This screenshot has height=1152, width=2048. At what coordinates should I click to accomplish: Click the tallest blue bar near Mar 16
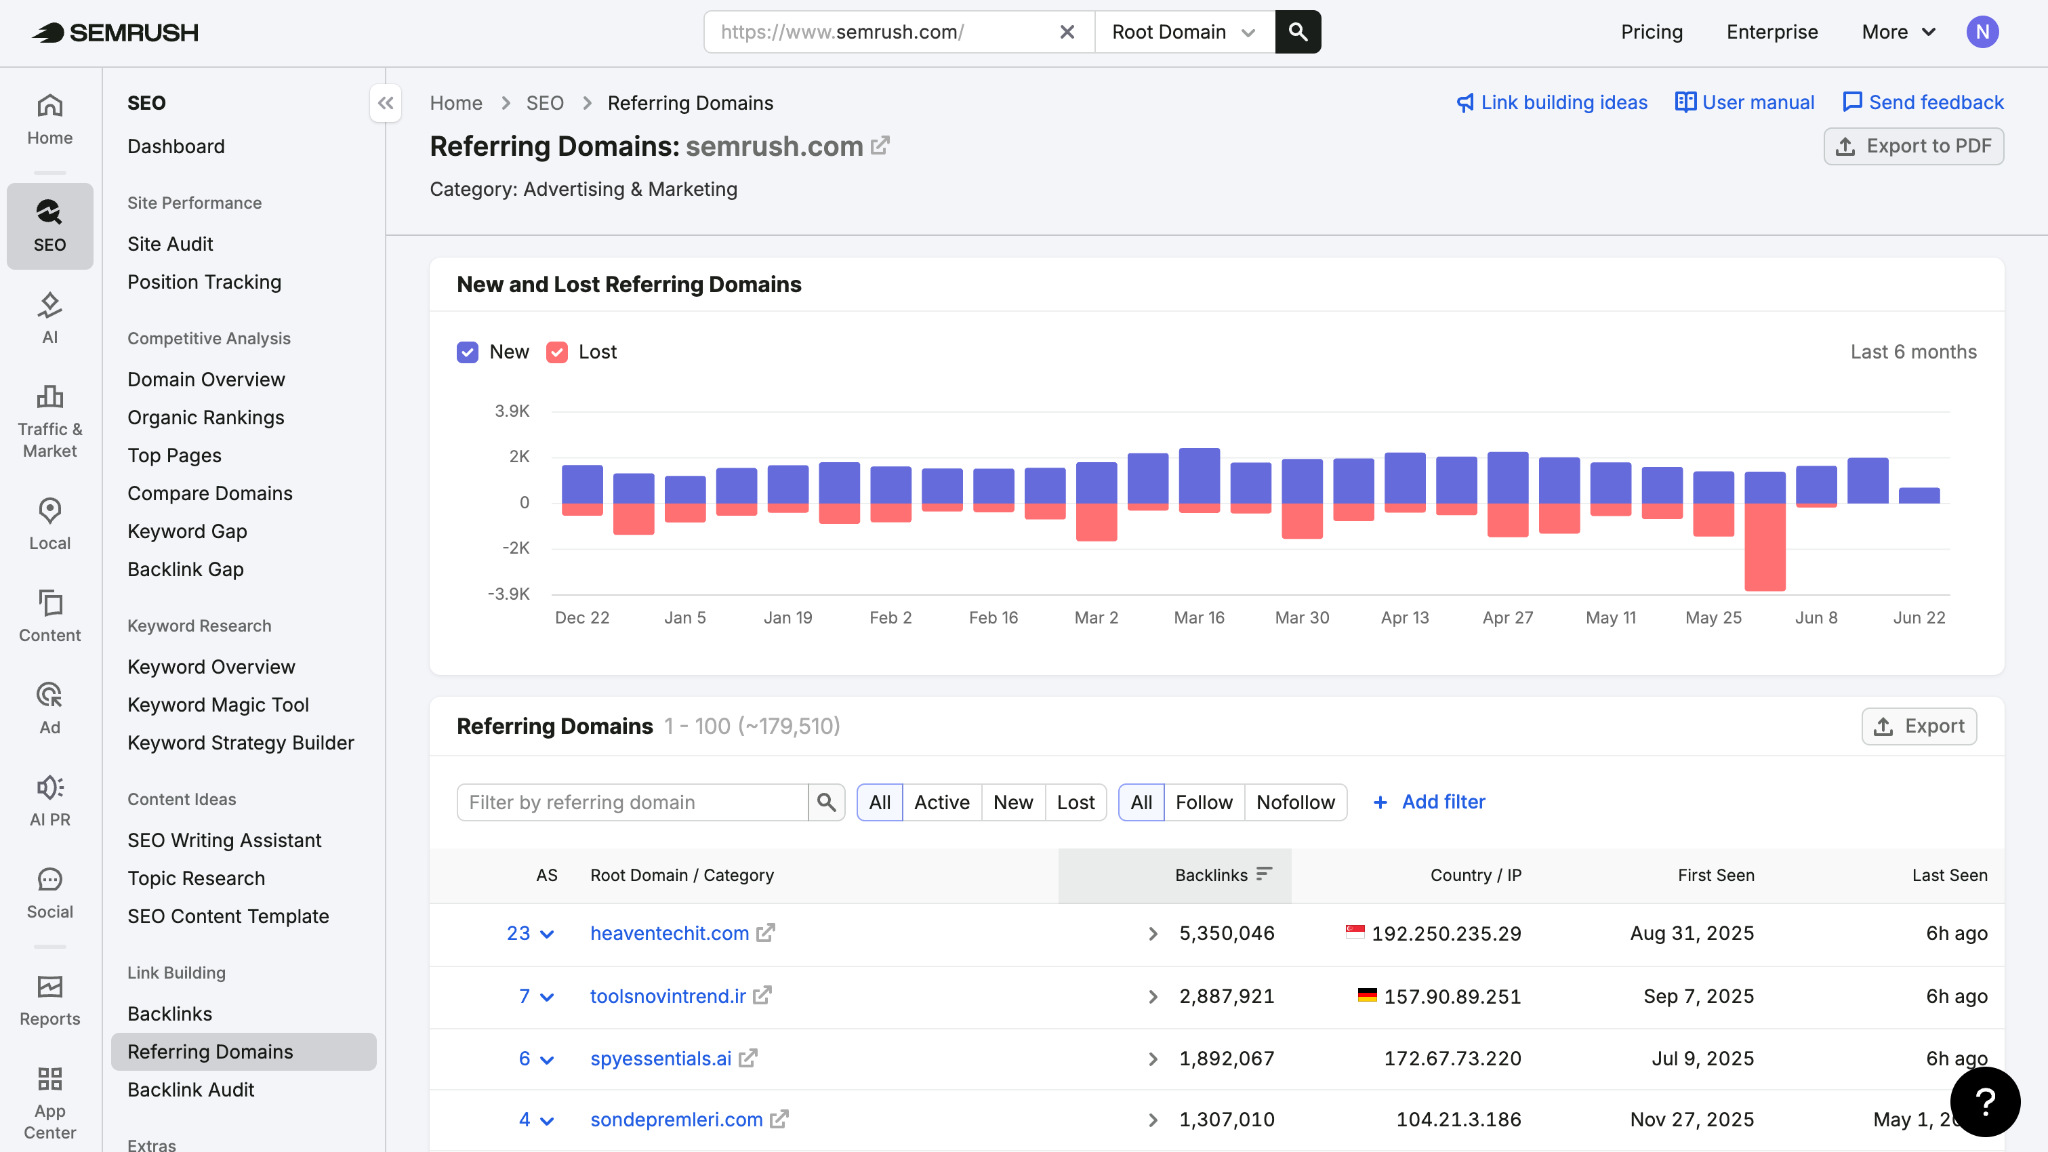click(1199, 475)
